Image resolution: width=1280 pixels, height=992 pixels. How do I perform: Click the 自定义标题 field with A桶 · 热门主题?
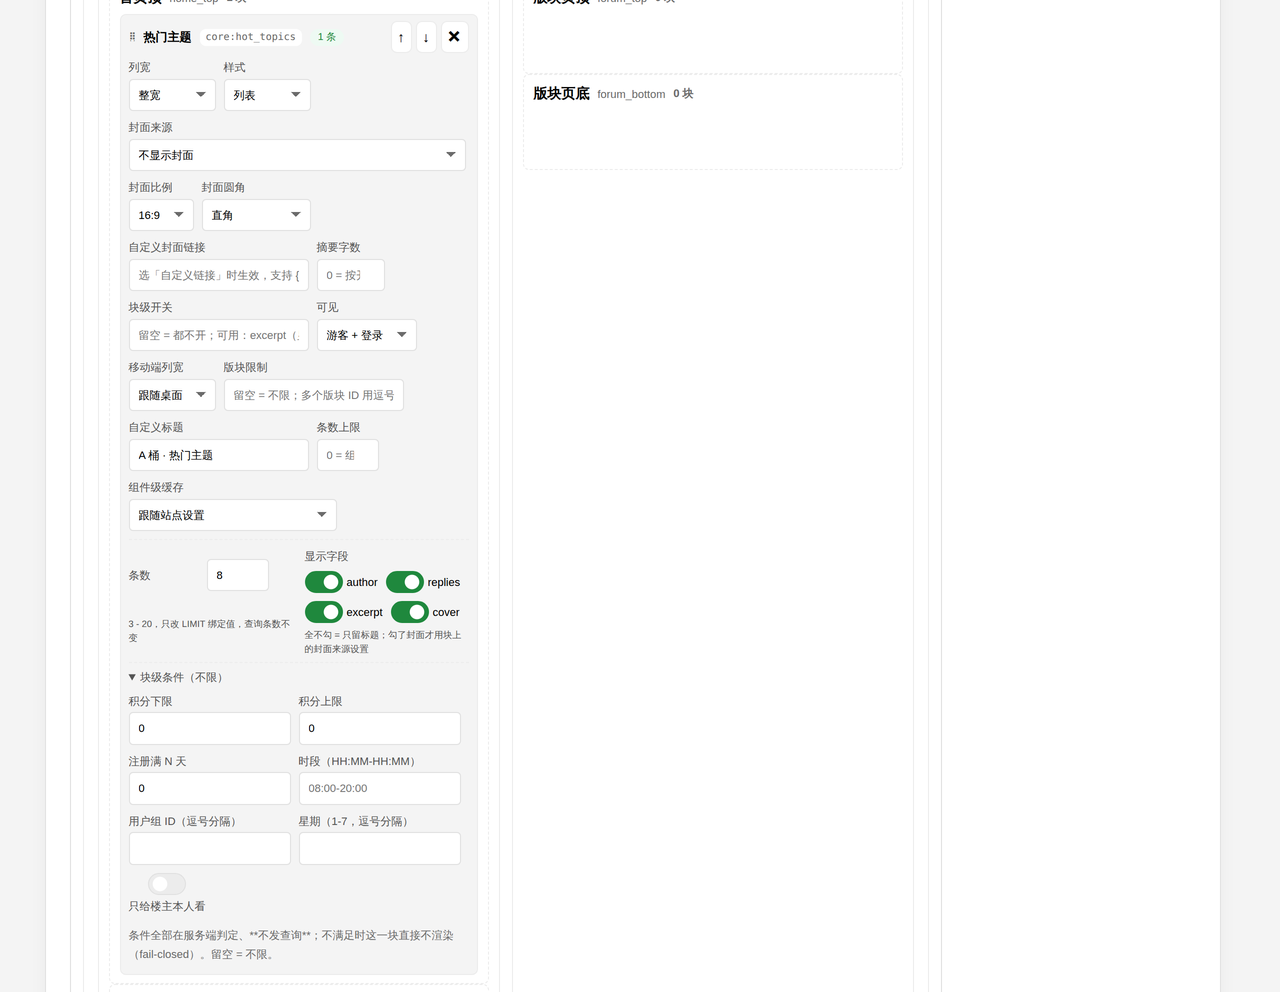(x=219, y=455)
